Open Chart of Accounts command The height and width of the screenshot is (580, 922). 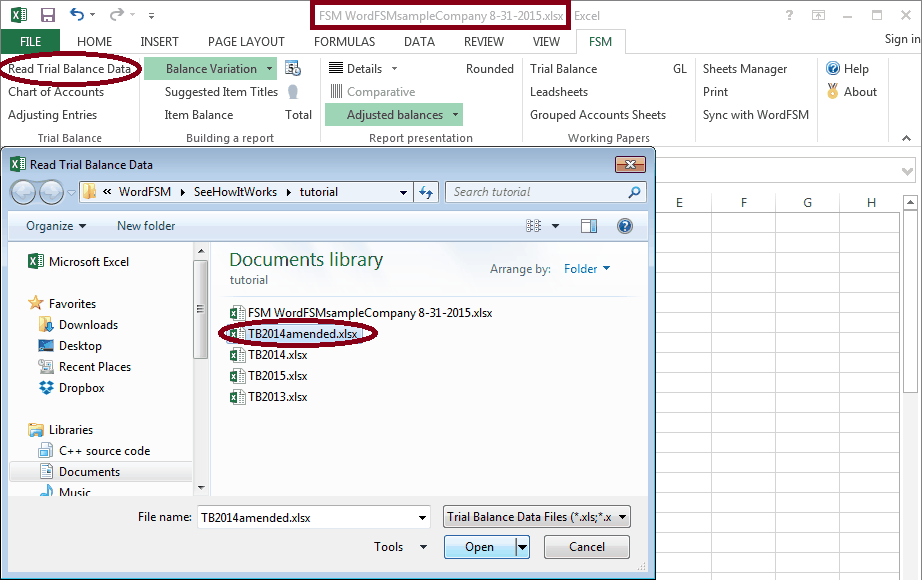(56, 92)
